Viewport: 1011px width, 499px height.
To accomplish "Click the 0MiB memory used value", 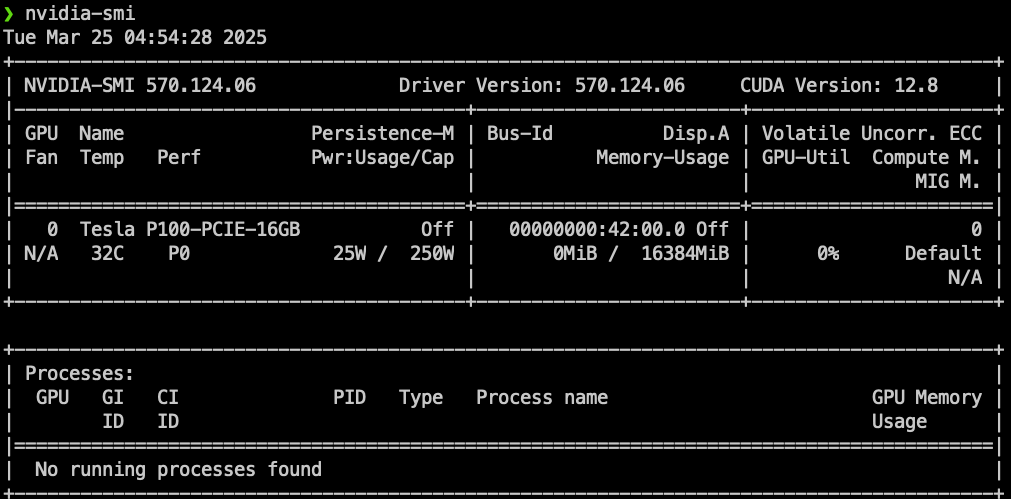I will click(x=575, y=254).
